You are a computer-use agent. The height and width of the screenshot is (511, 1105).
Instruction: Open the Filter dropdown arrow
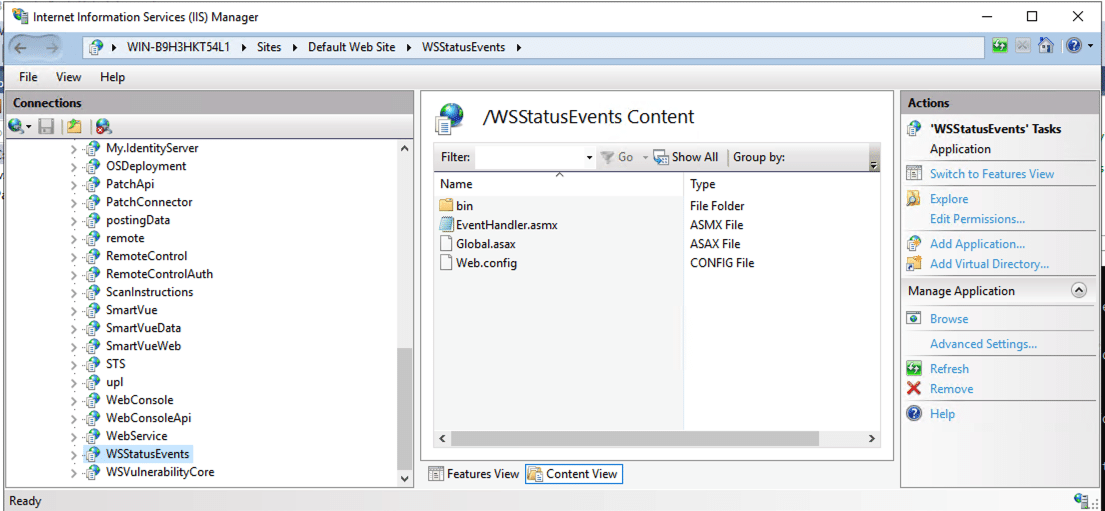point(589,158)
